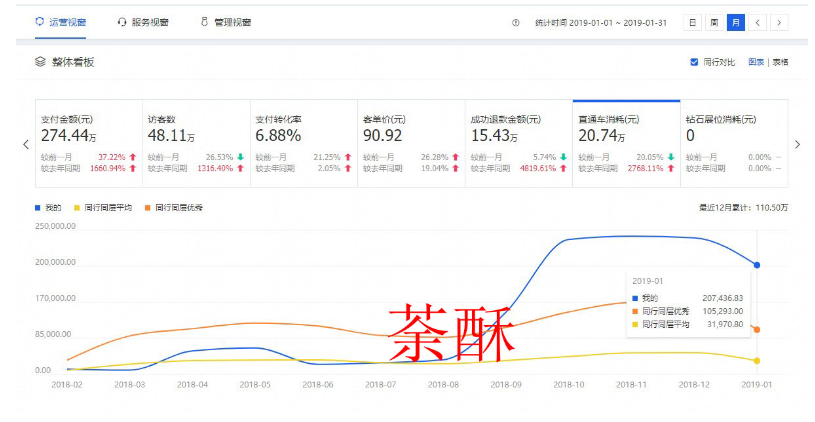Image resolution: width=815 pixels, height=422 pixels.
Task: Click the headset icon beside 服务视窗
Action: pos(122,22)
